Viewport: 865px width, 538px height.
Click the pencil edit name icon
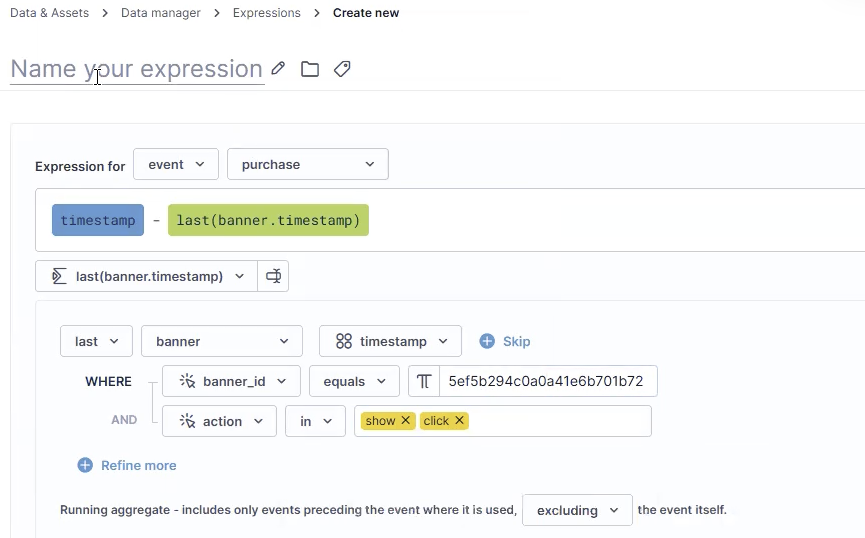[278, 68]
